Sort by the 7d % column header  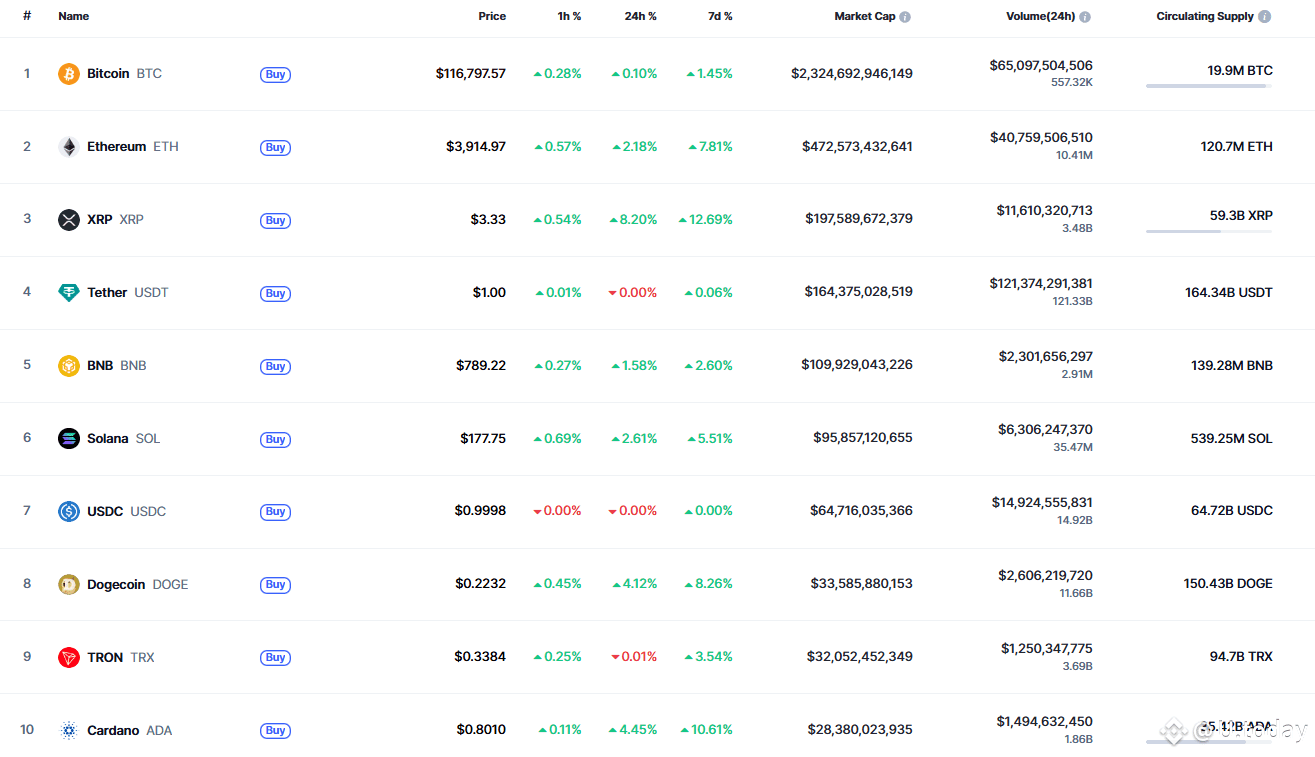[720, 16]
